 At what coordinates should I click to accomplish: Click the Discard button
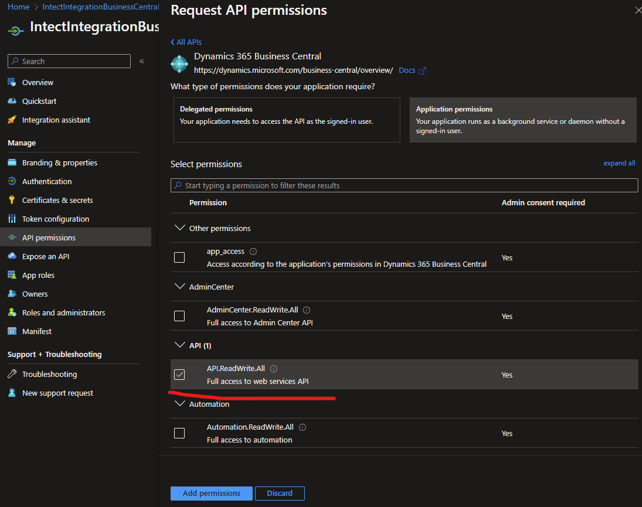280,493
